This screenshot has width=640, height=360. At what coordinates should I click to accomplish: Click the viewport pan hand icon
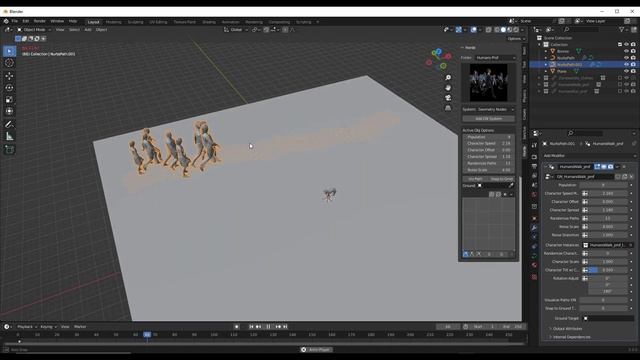click(x=448, y=88)
